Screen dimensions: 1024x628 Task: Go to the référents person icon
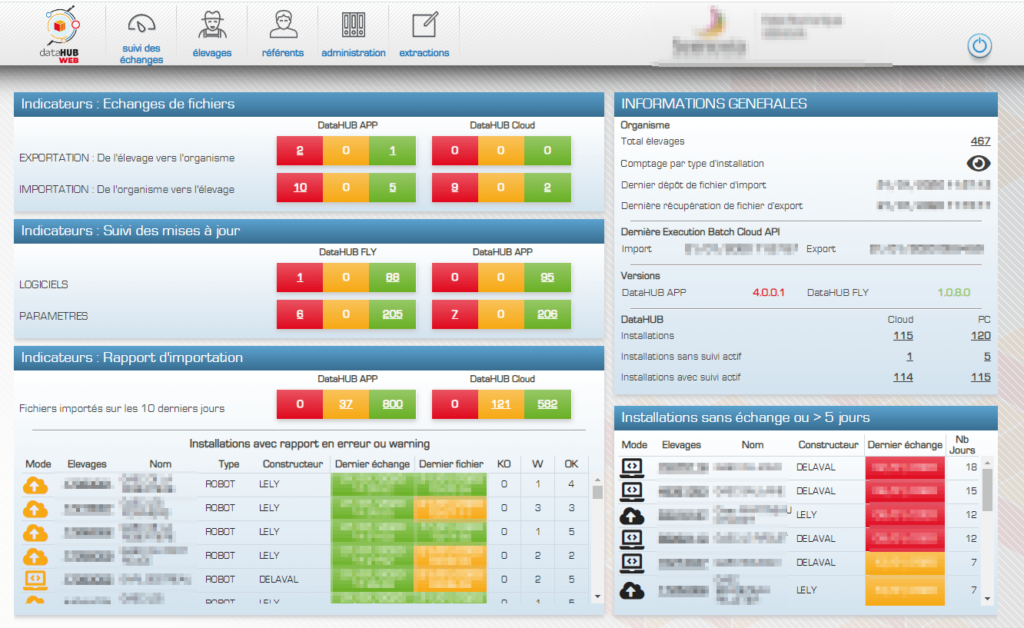(283, 25)
